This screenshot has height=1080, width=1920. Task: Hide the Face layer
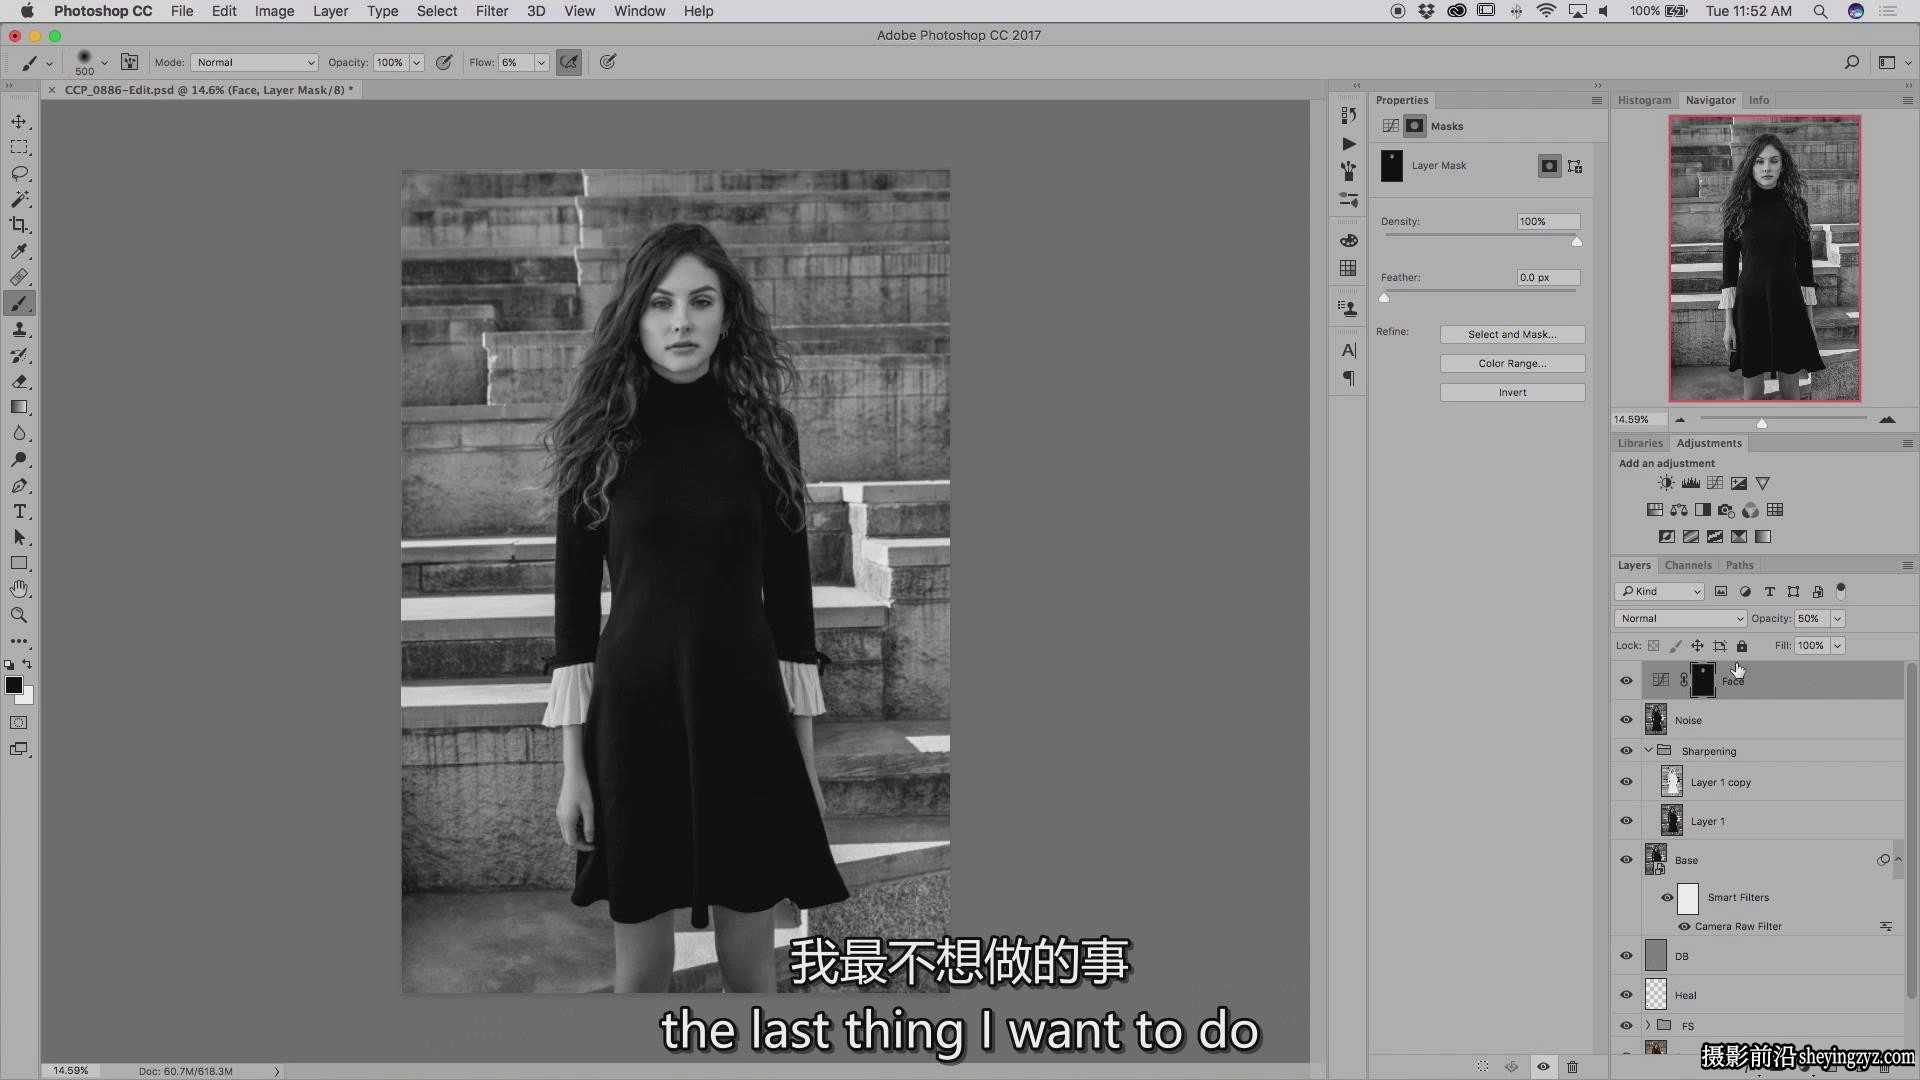1626,681
